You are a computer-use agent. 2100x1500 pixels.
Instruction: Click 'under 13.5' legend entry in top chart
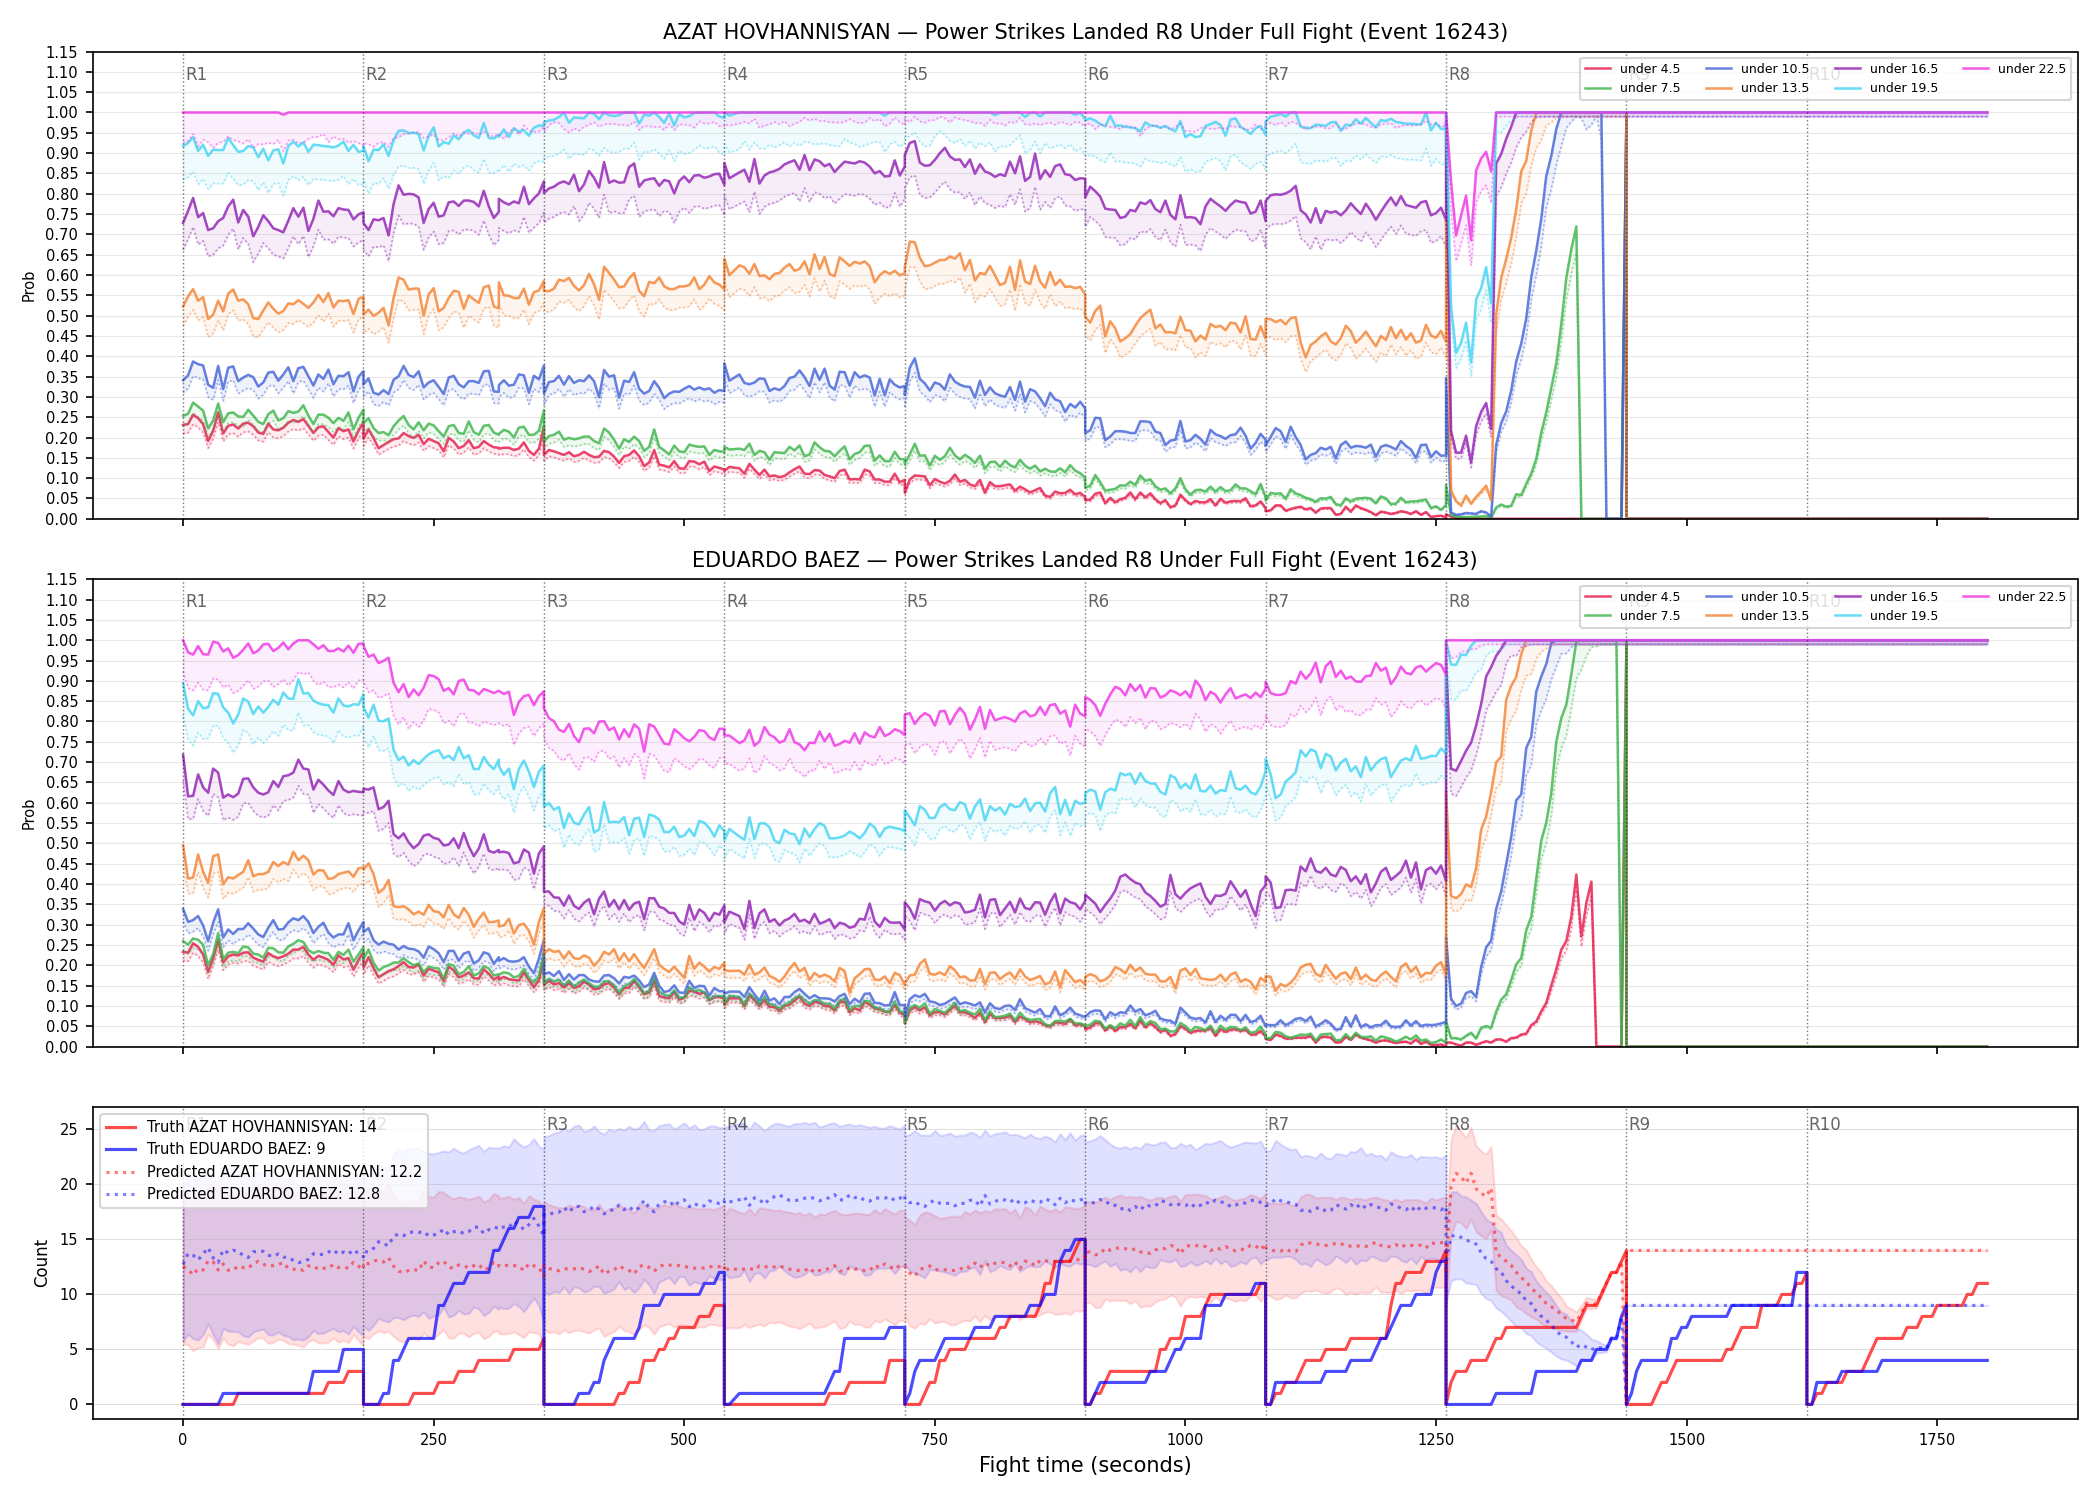1758,88
